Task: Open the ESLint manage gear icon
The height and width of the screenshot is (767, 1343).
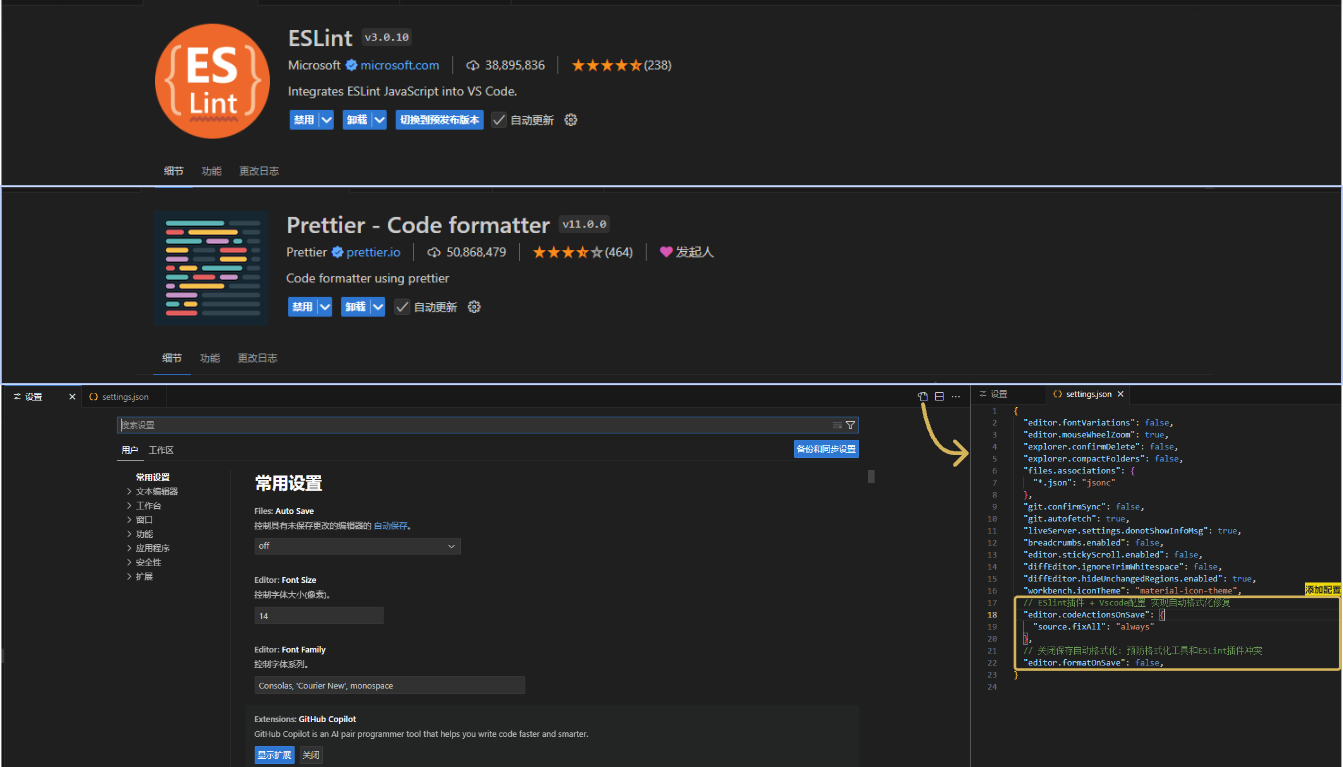Action: [x=571, y=120]
